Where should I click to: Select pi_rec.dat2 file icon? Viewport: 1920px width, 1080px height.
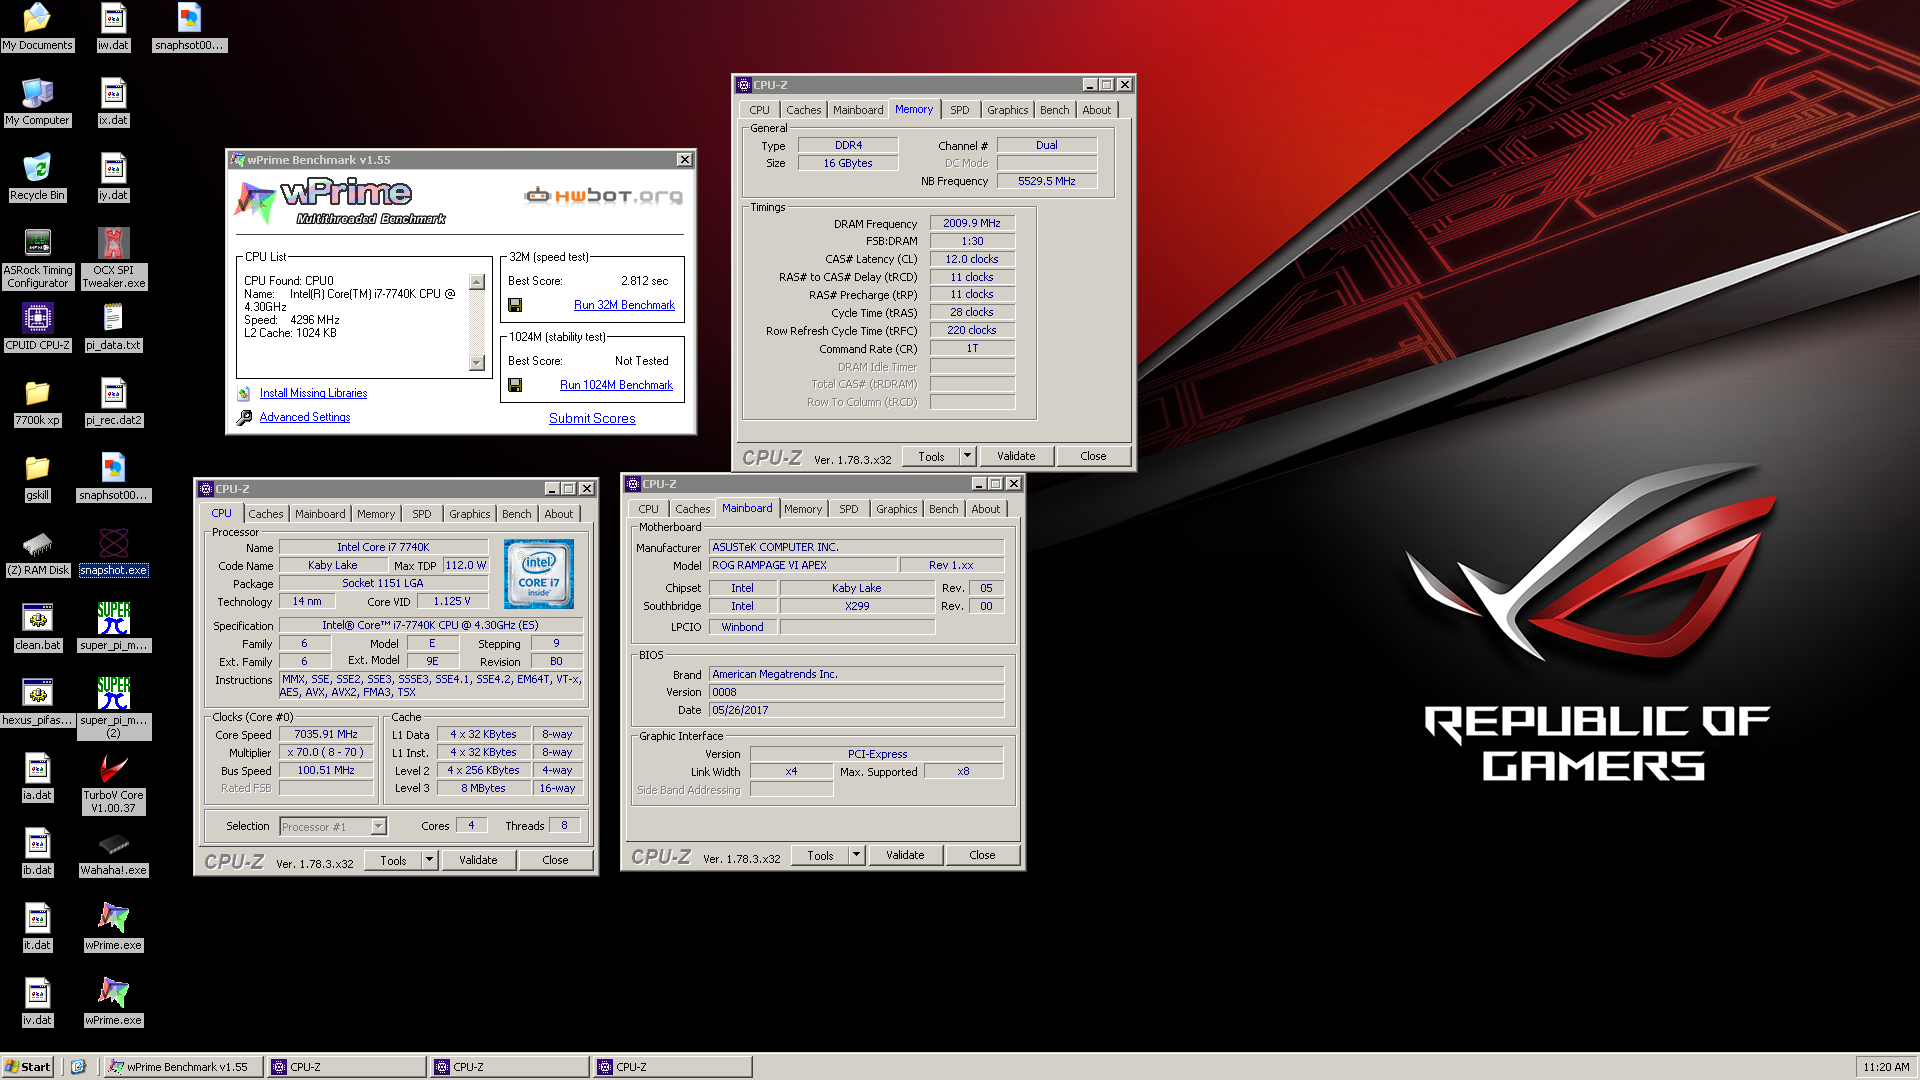(x=113, y=402)
